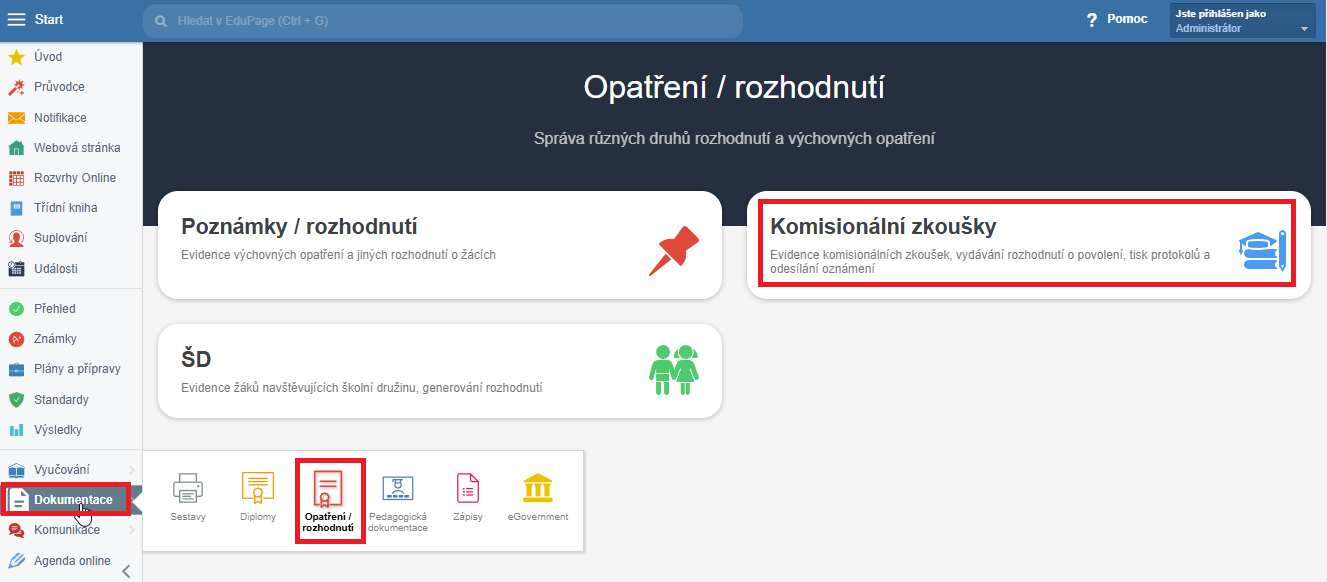Click the red pushpin icon
The height and width of the screenshot is (582, 1327).
(673, 251)
